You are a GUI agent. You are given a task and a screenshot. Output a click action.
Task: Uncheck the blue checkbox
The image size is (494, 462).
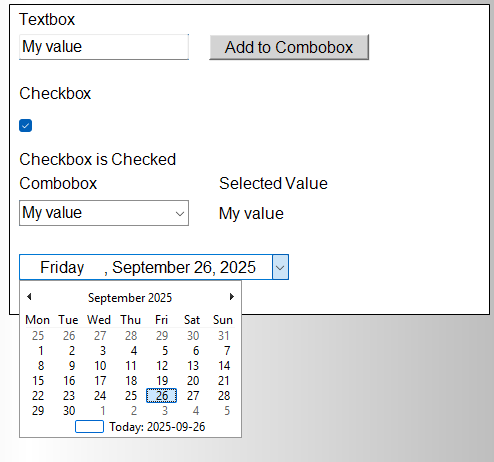(x=26, y=126)
